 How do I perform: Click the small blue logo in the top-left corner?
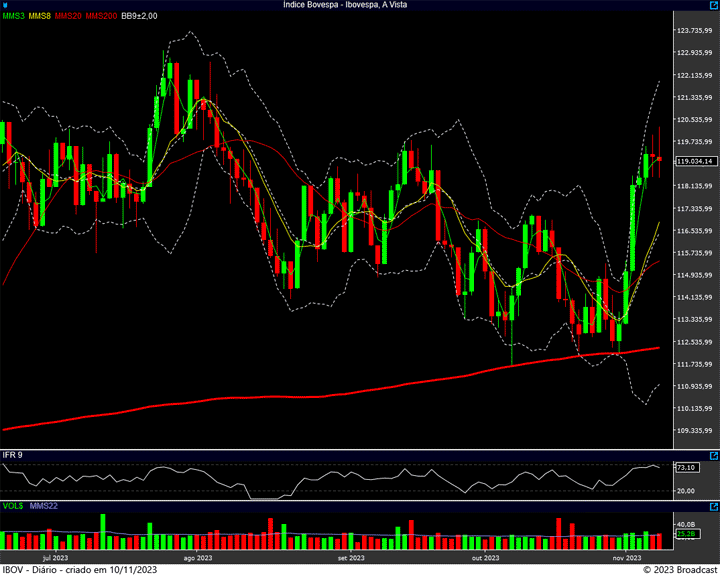(x=5, y=5)
